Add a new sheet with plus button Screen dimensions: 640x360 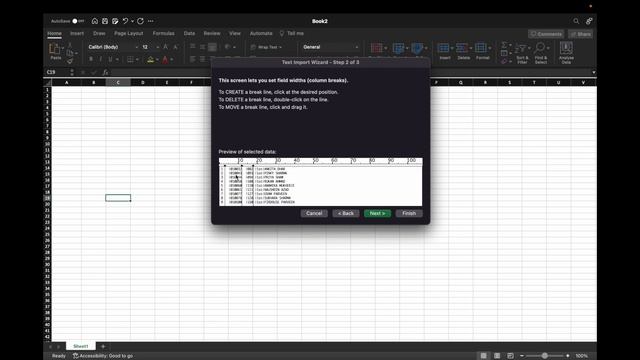[x=103, y=346]
